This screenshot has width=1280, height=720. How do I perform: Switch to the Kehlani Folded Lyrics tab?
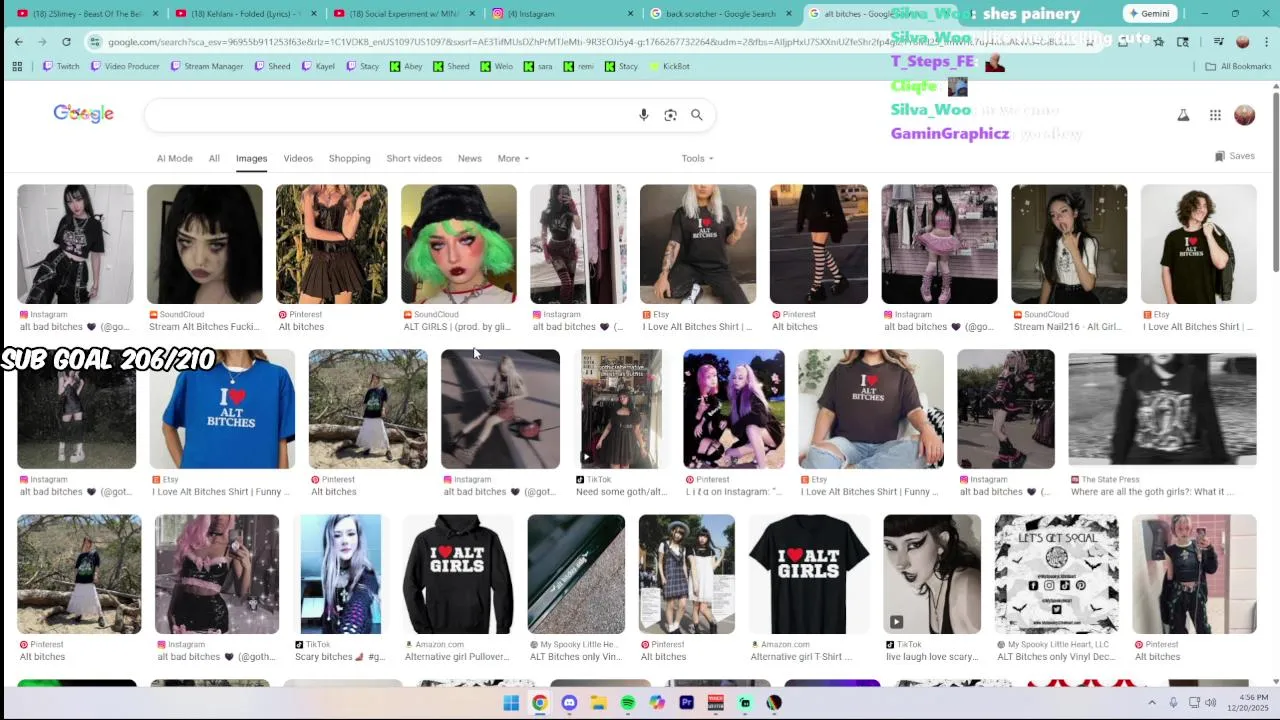coord(246,14)
